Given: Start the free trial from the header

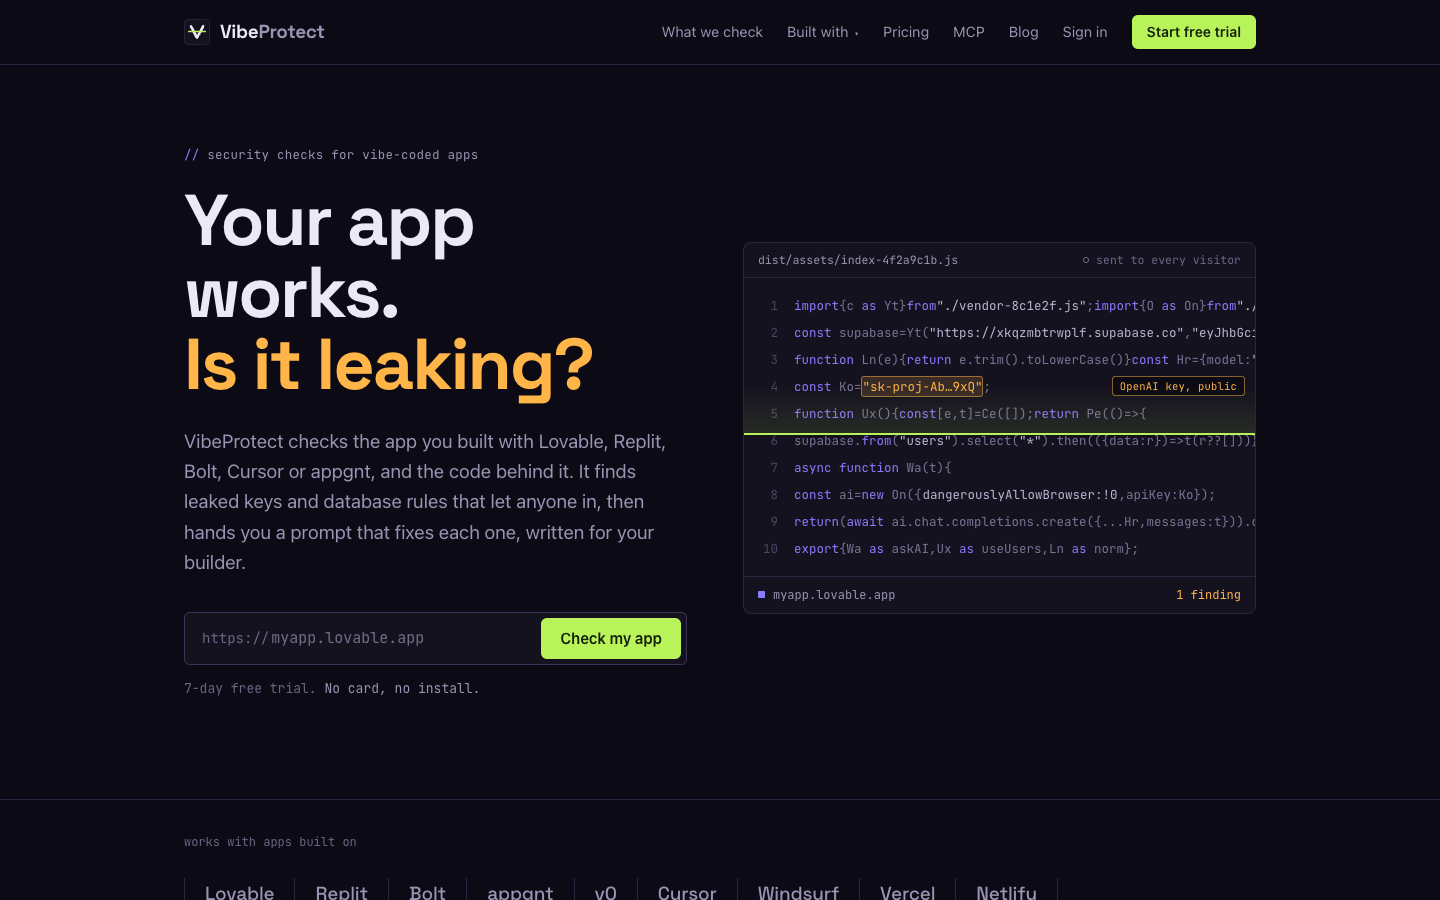Looking at the screenshot, I should pyautogui.click(x=1194, y=32).
